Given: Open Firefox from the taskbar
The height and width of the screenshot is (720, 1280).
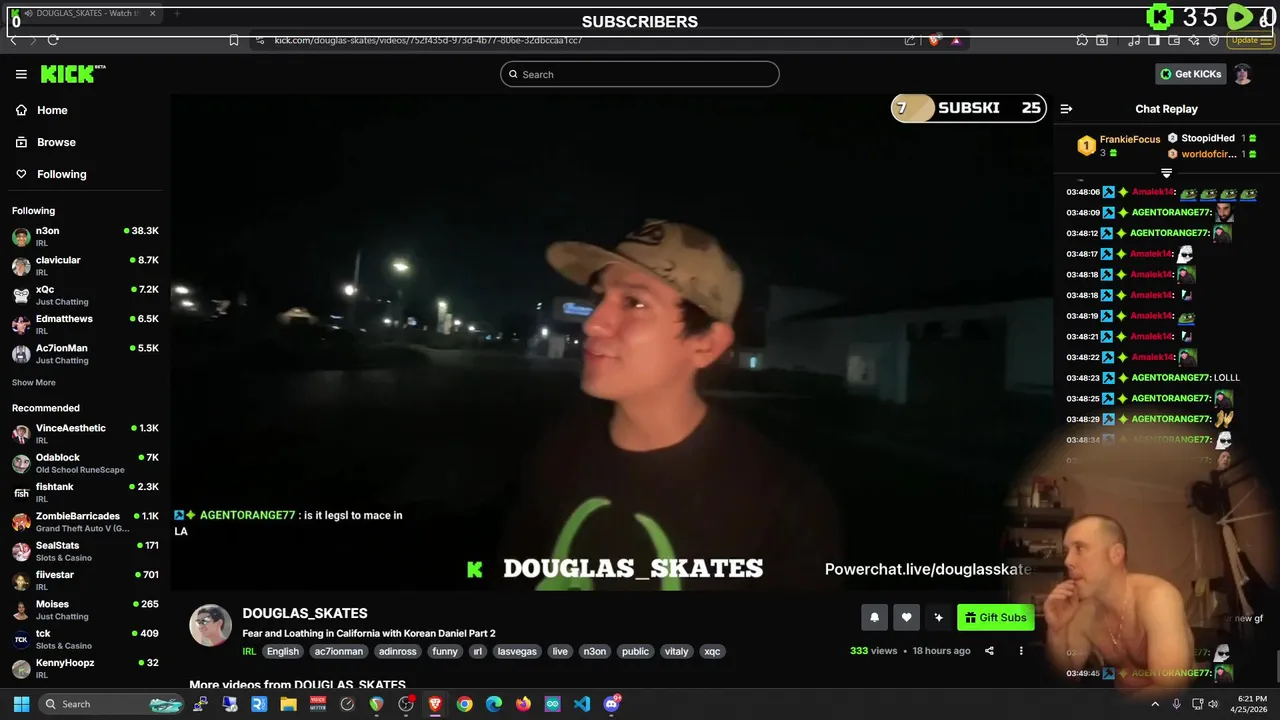Looking at the screenshot, I should click(523, 704).
